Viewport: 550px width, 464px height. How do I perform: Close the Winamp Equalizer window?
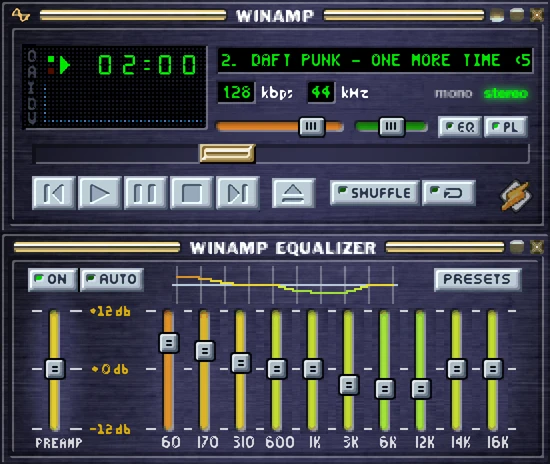[537, 247]
